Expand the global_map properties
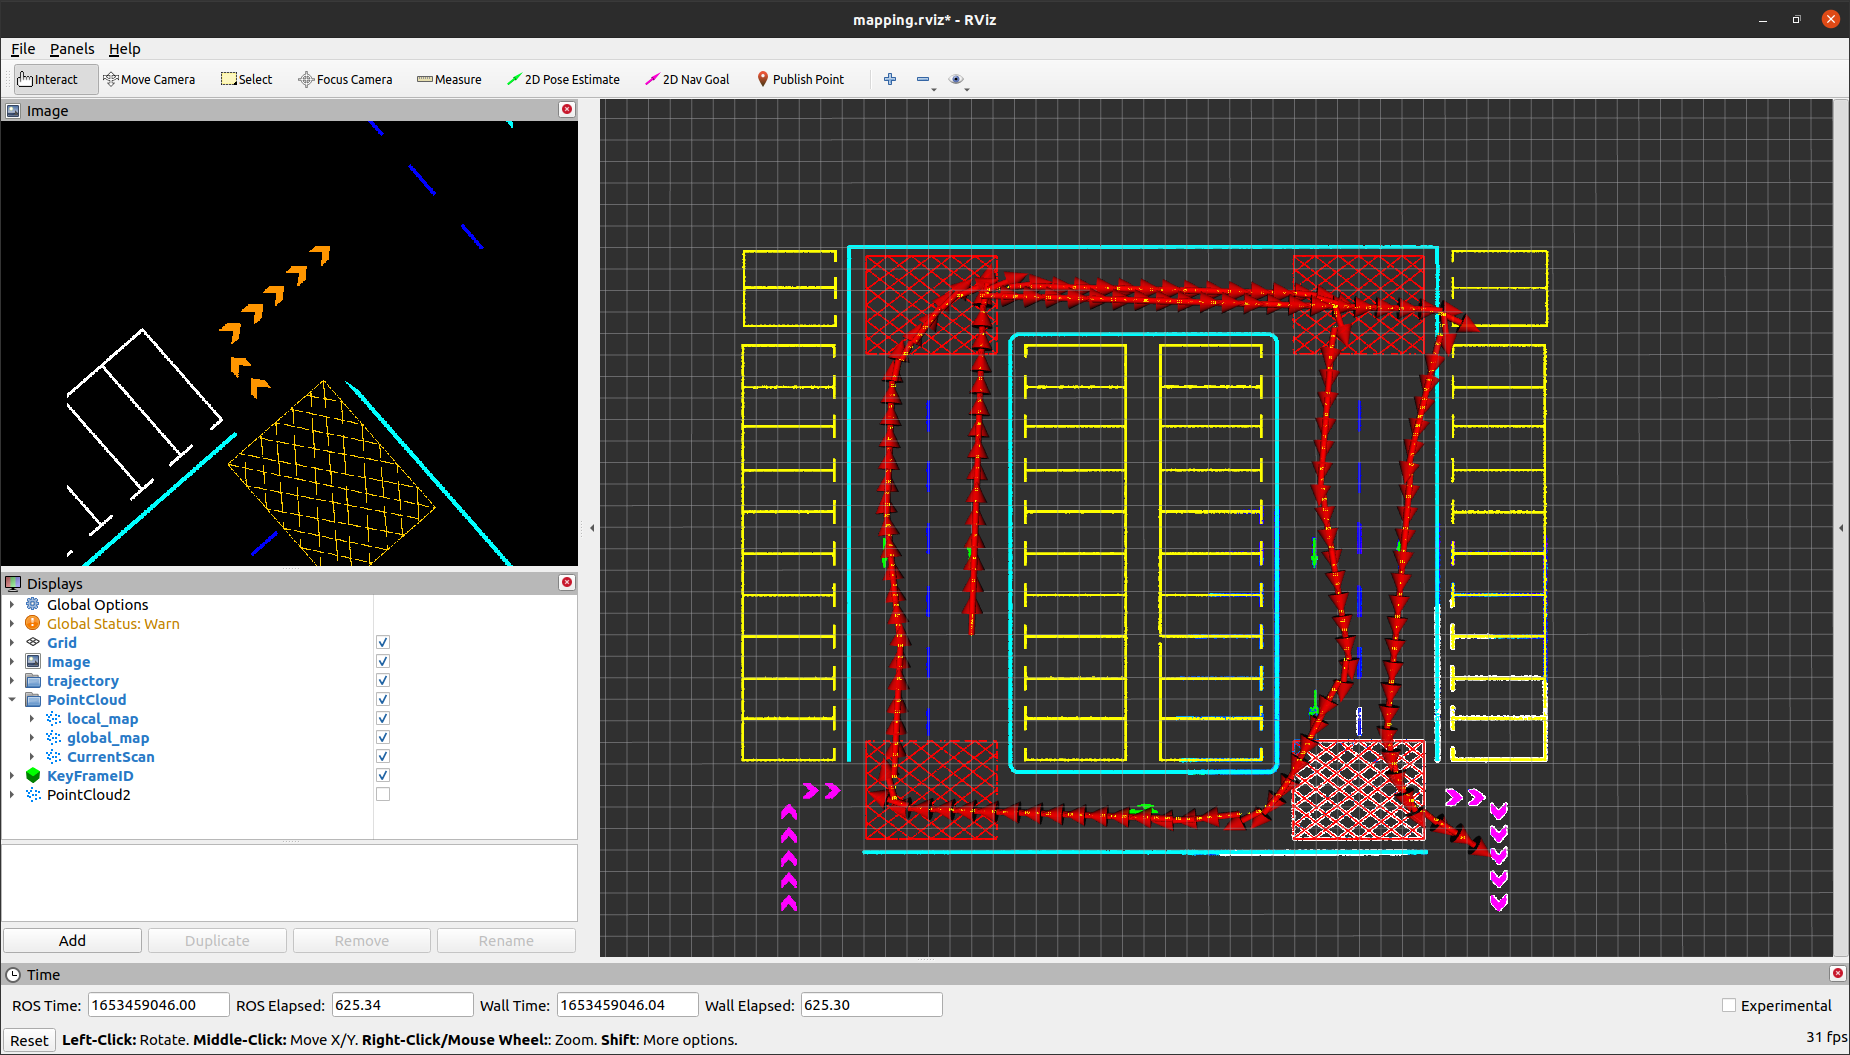The width and height of the screenshot is (1850, 1055). point(32,737)
